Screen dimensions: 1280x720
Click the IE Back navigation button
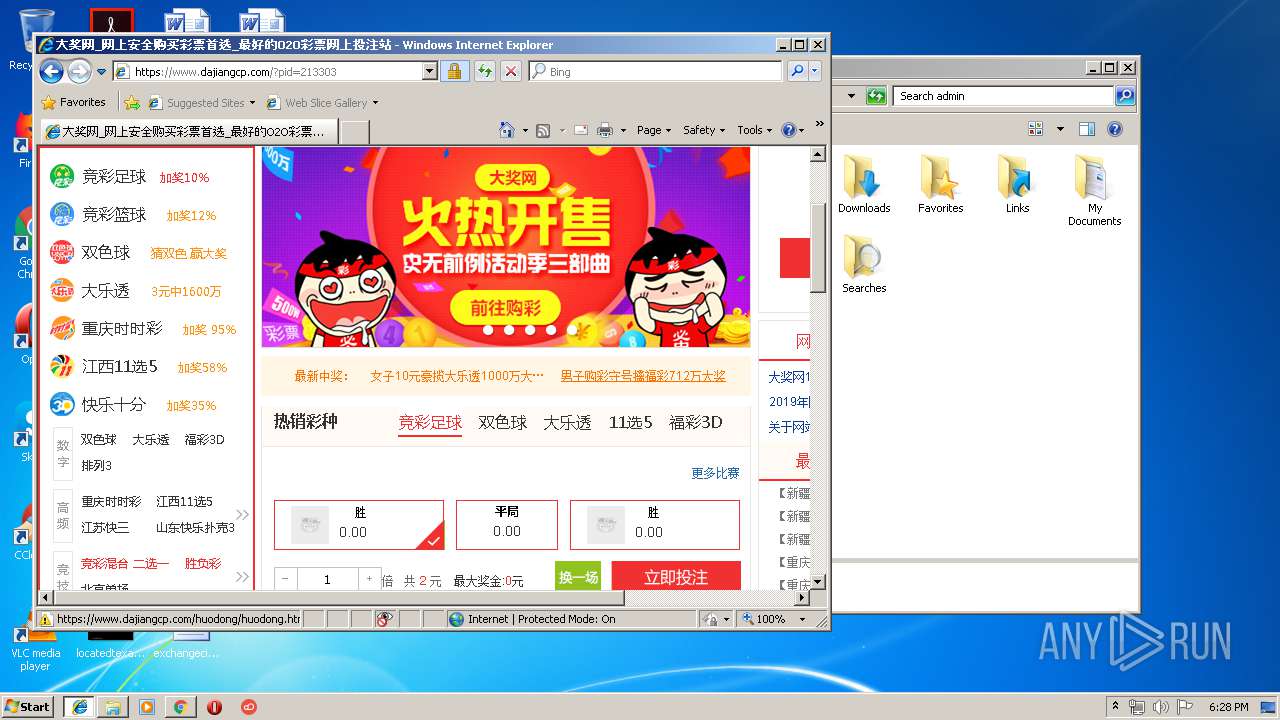(x=52, y=71)
